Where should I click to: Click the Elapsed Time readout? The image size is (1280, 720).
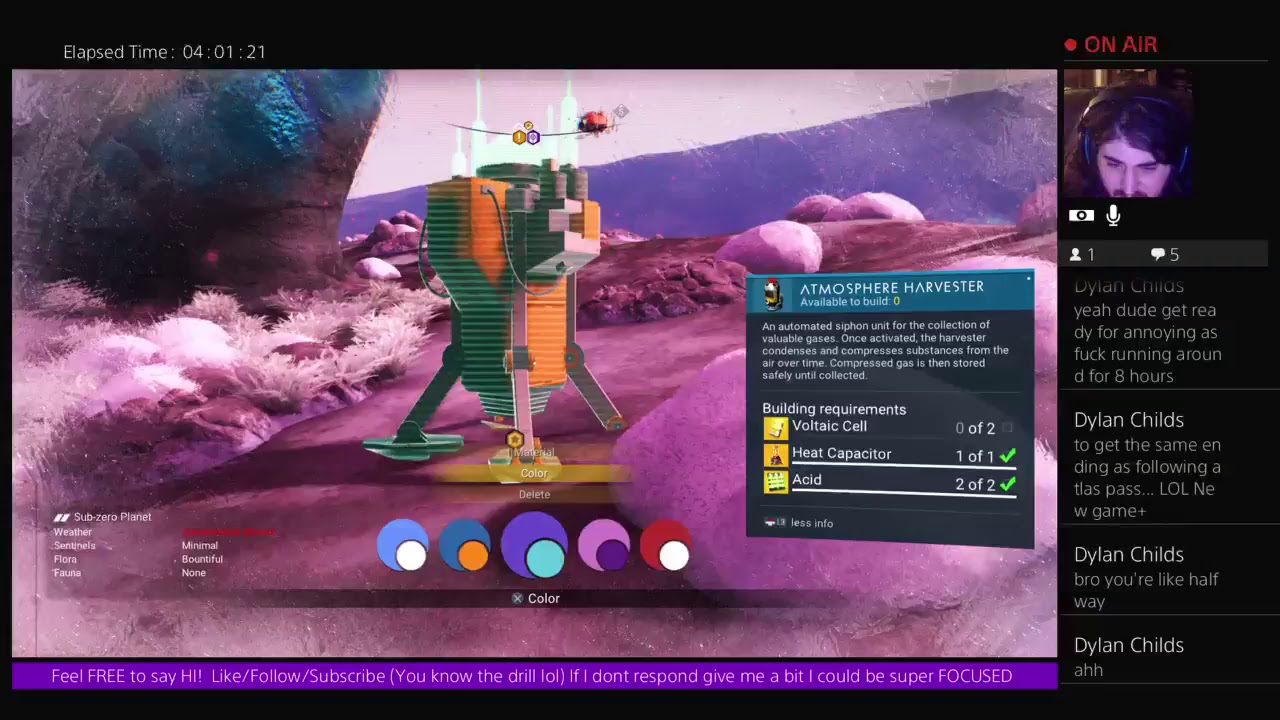click(x=165, y=52)
